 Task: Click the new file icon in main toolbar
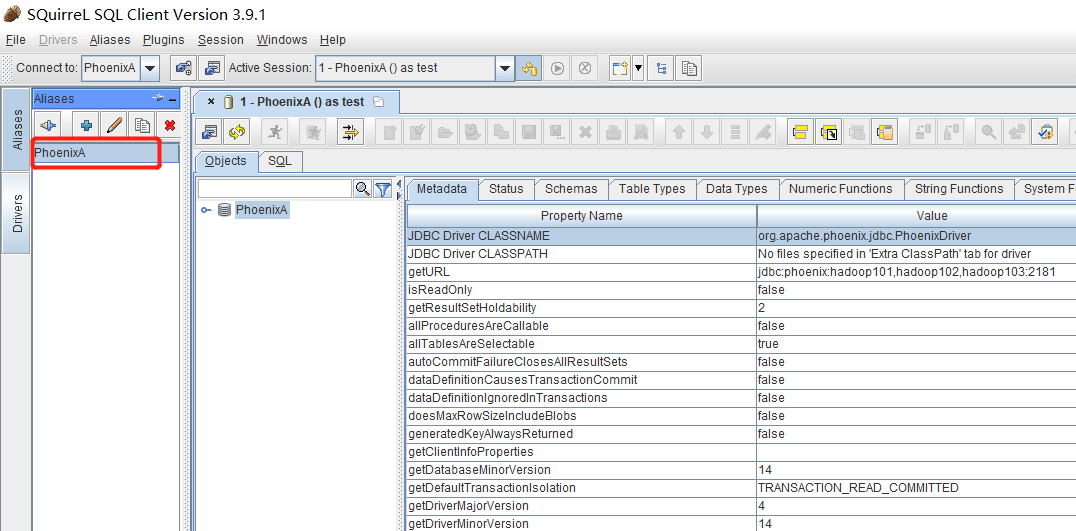[x=621, y=68]
